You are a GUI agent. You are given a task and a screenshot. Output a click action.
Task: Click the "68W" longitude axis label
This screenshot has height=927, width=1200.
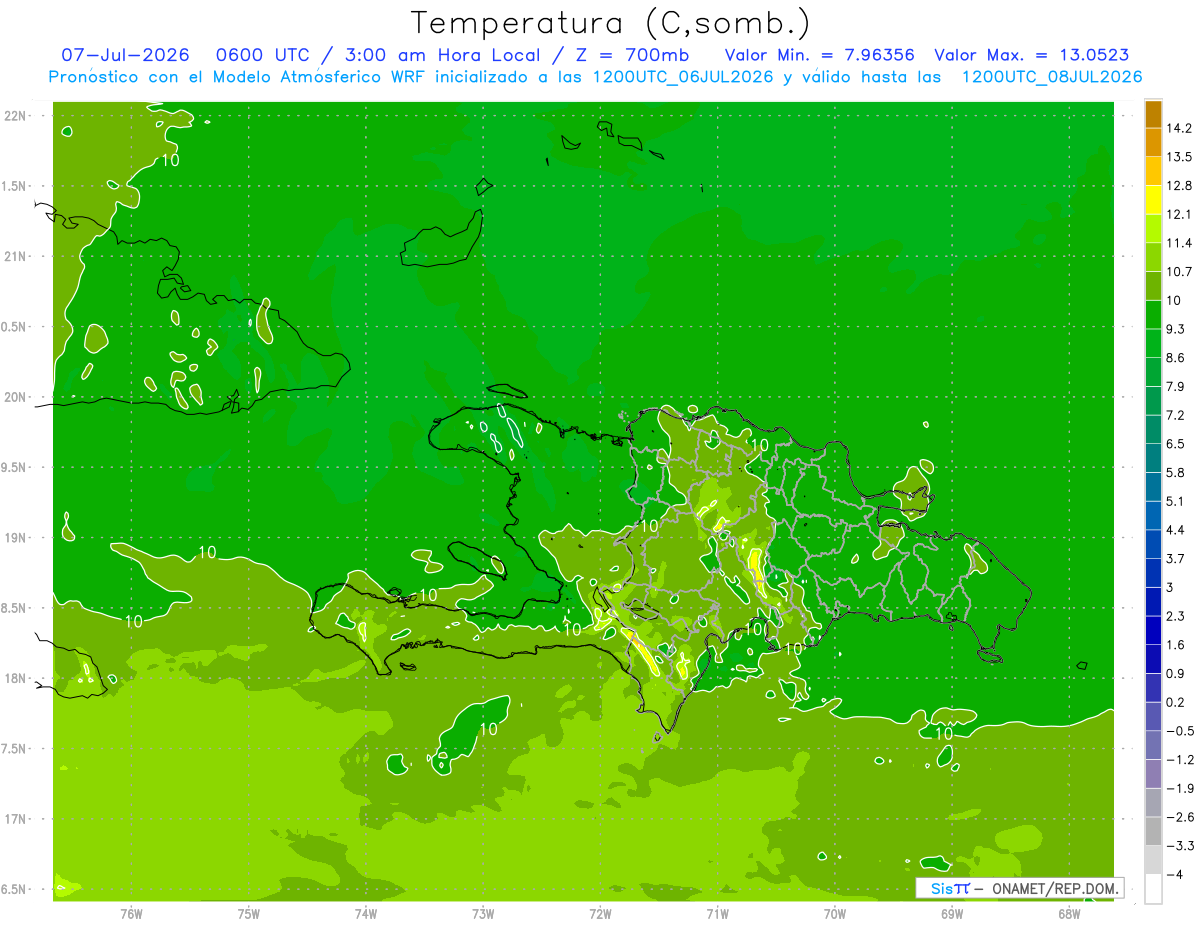point(1068,913)
